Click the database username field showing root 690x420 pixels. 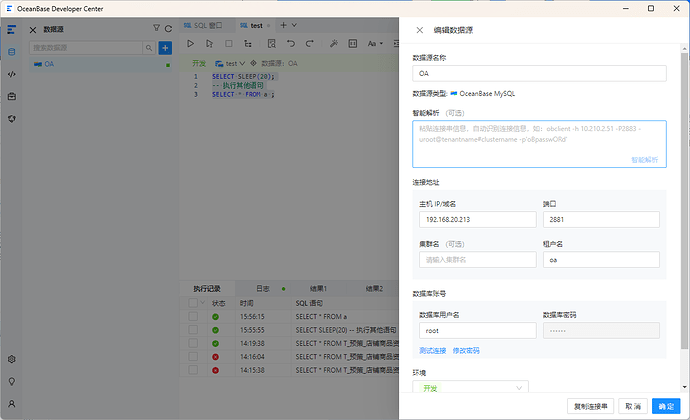click(477, 331)
